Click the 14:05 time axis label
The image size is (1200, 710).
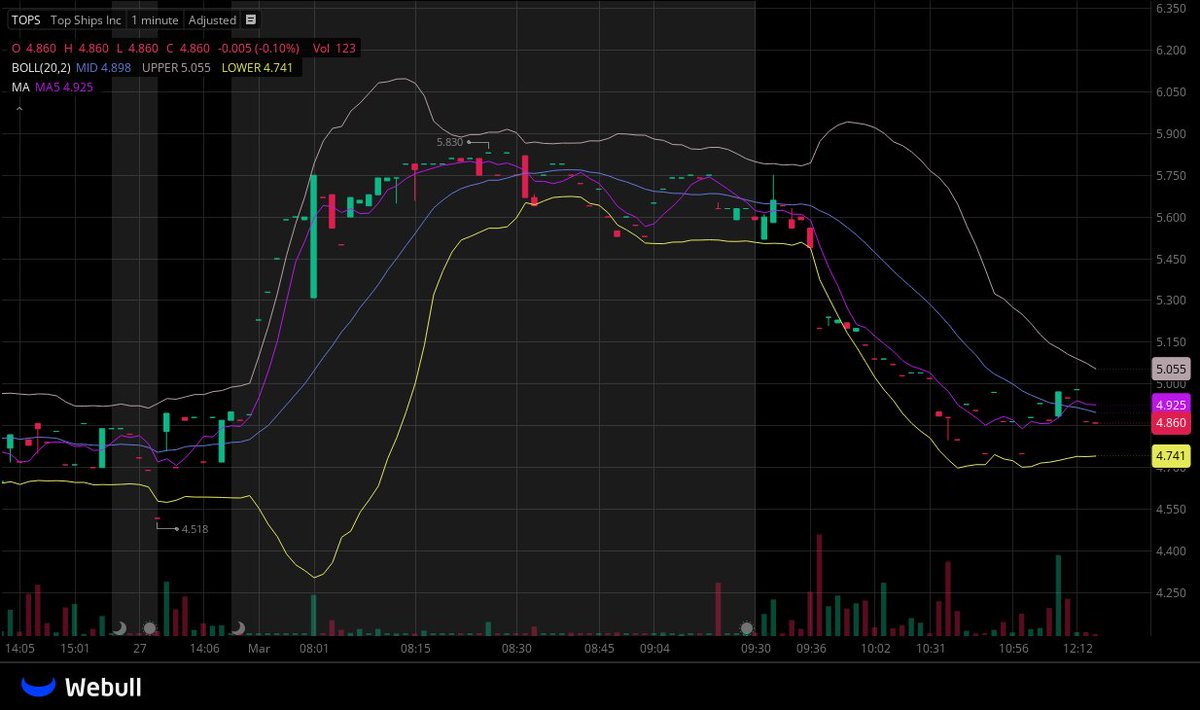tap(20, 648)
